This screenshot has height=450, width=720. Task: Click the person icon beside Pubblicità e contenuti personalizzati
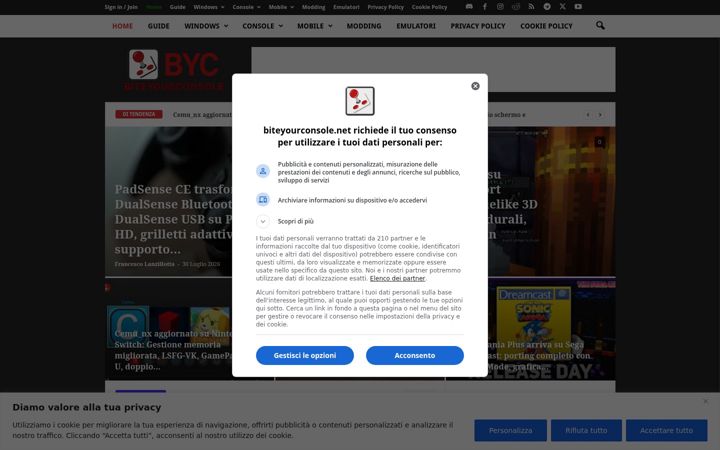tap(263, 171)
